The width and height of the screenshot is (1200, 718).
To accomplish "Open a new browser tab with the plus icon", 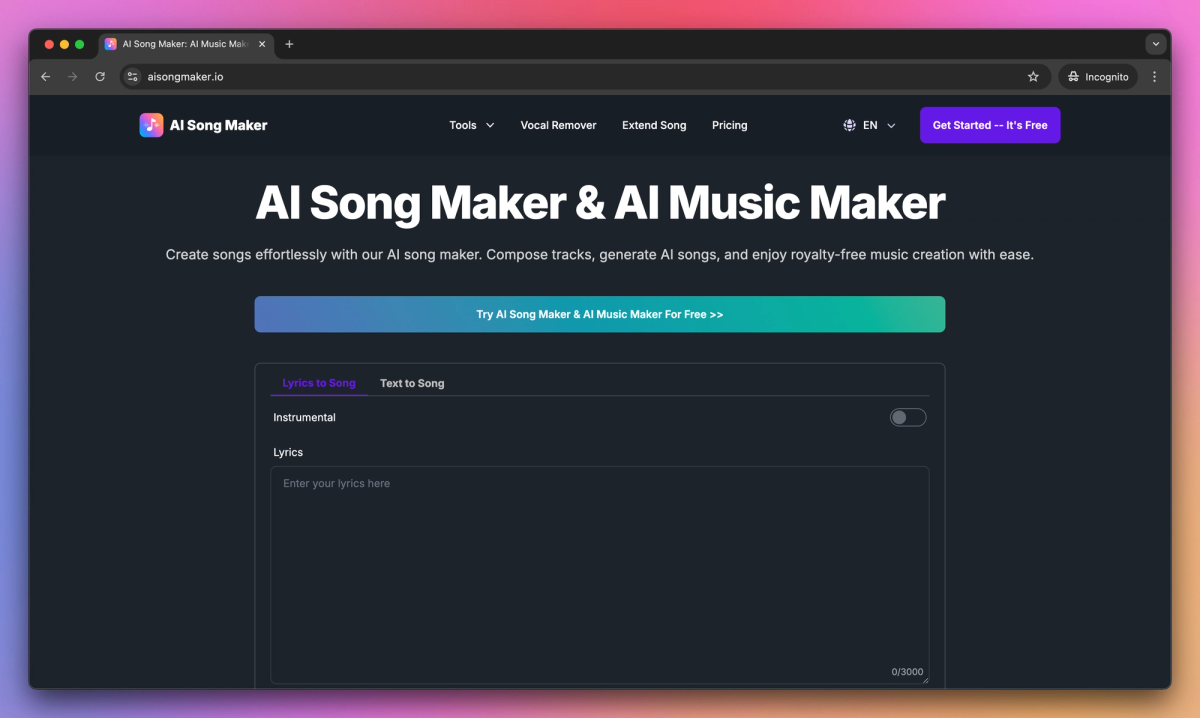I will coord(289,44).
